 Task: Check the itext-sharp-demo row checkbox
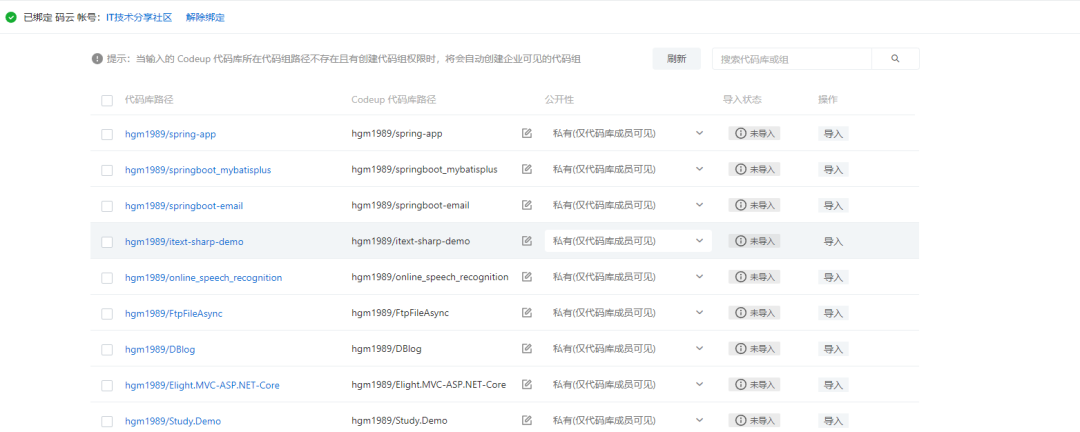click(x=107, y=242)
